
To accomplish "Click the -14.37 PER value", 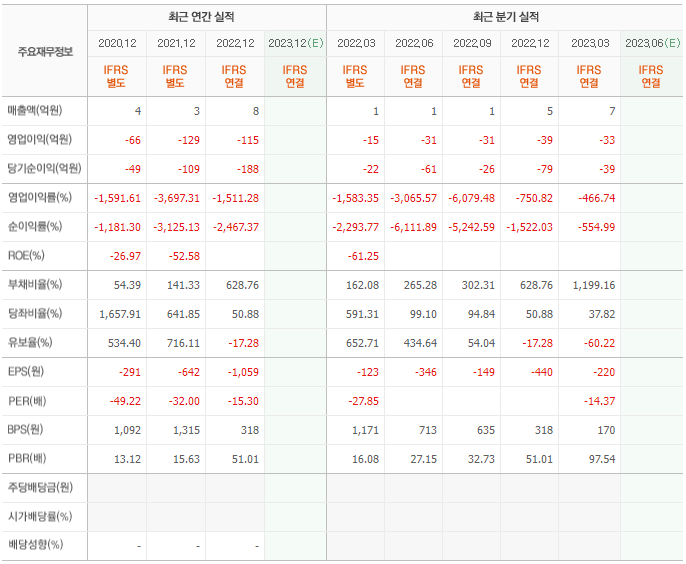I will [x=599, y=401].
